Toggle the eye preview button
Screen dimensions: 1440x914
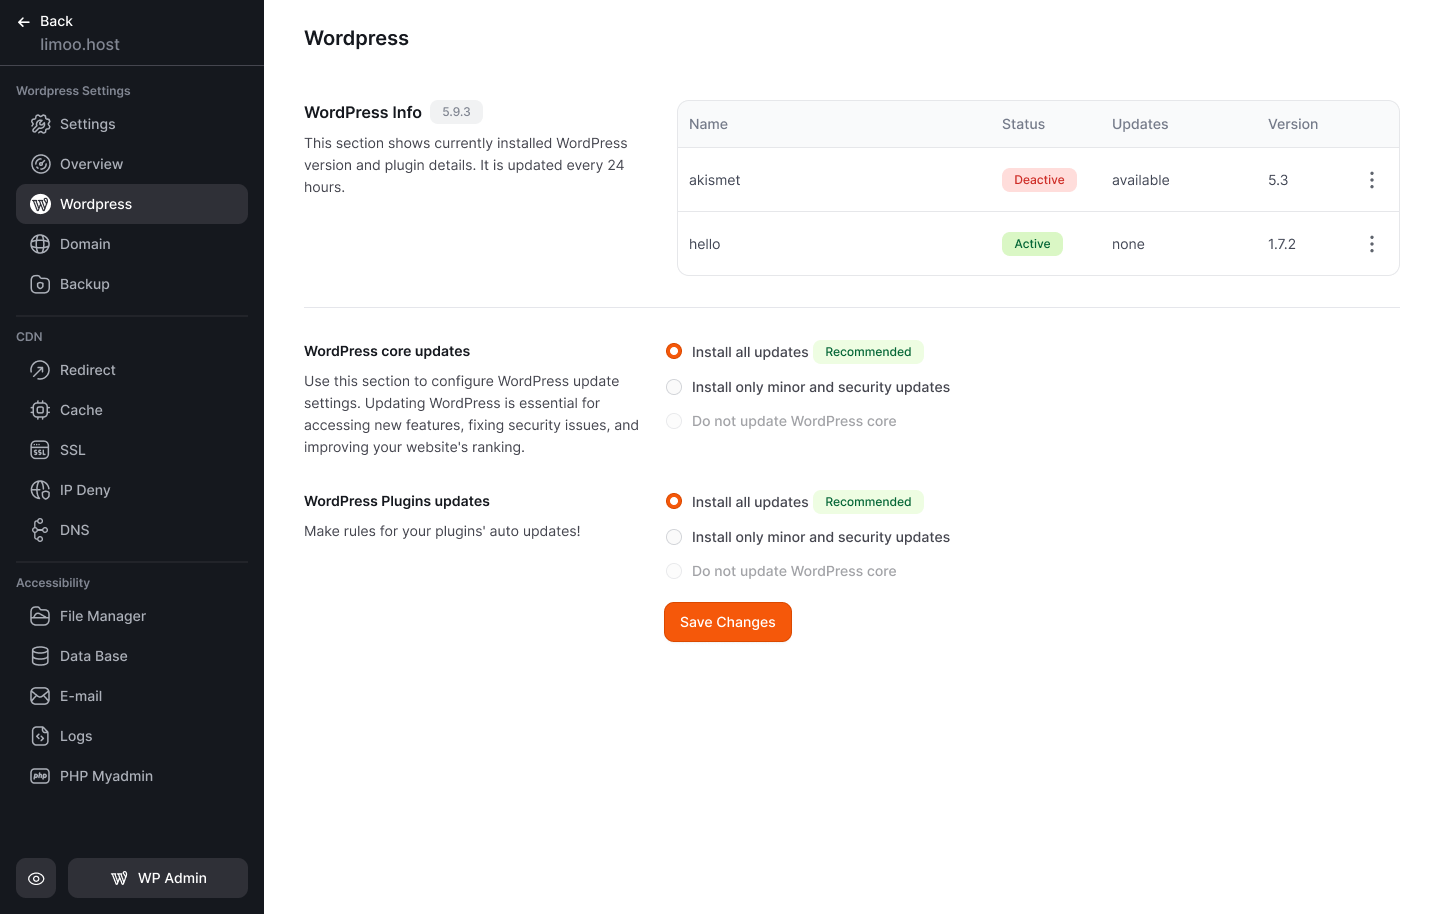36,878
